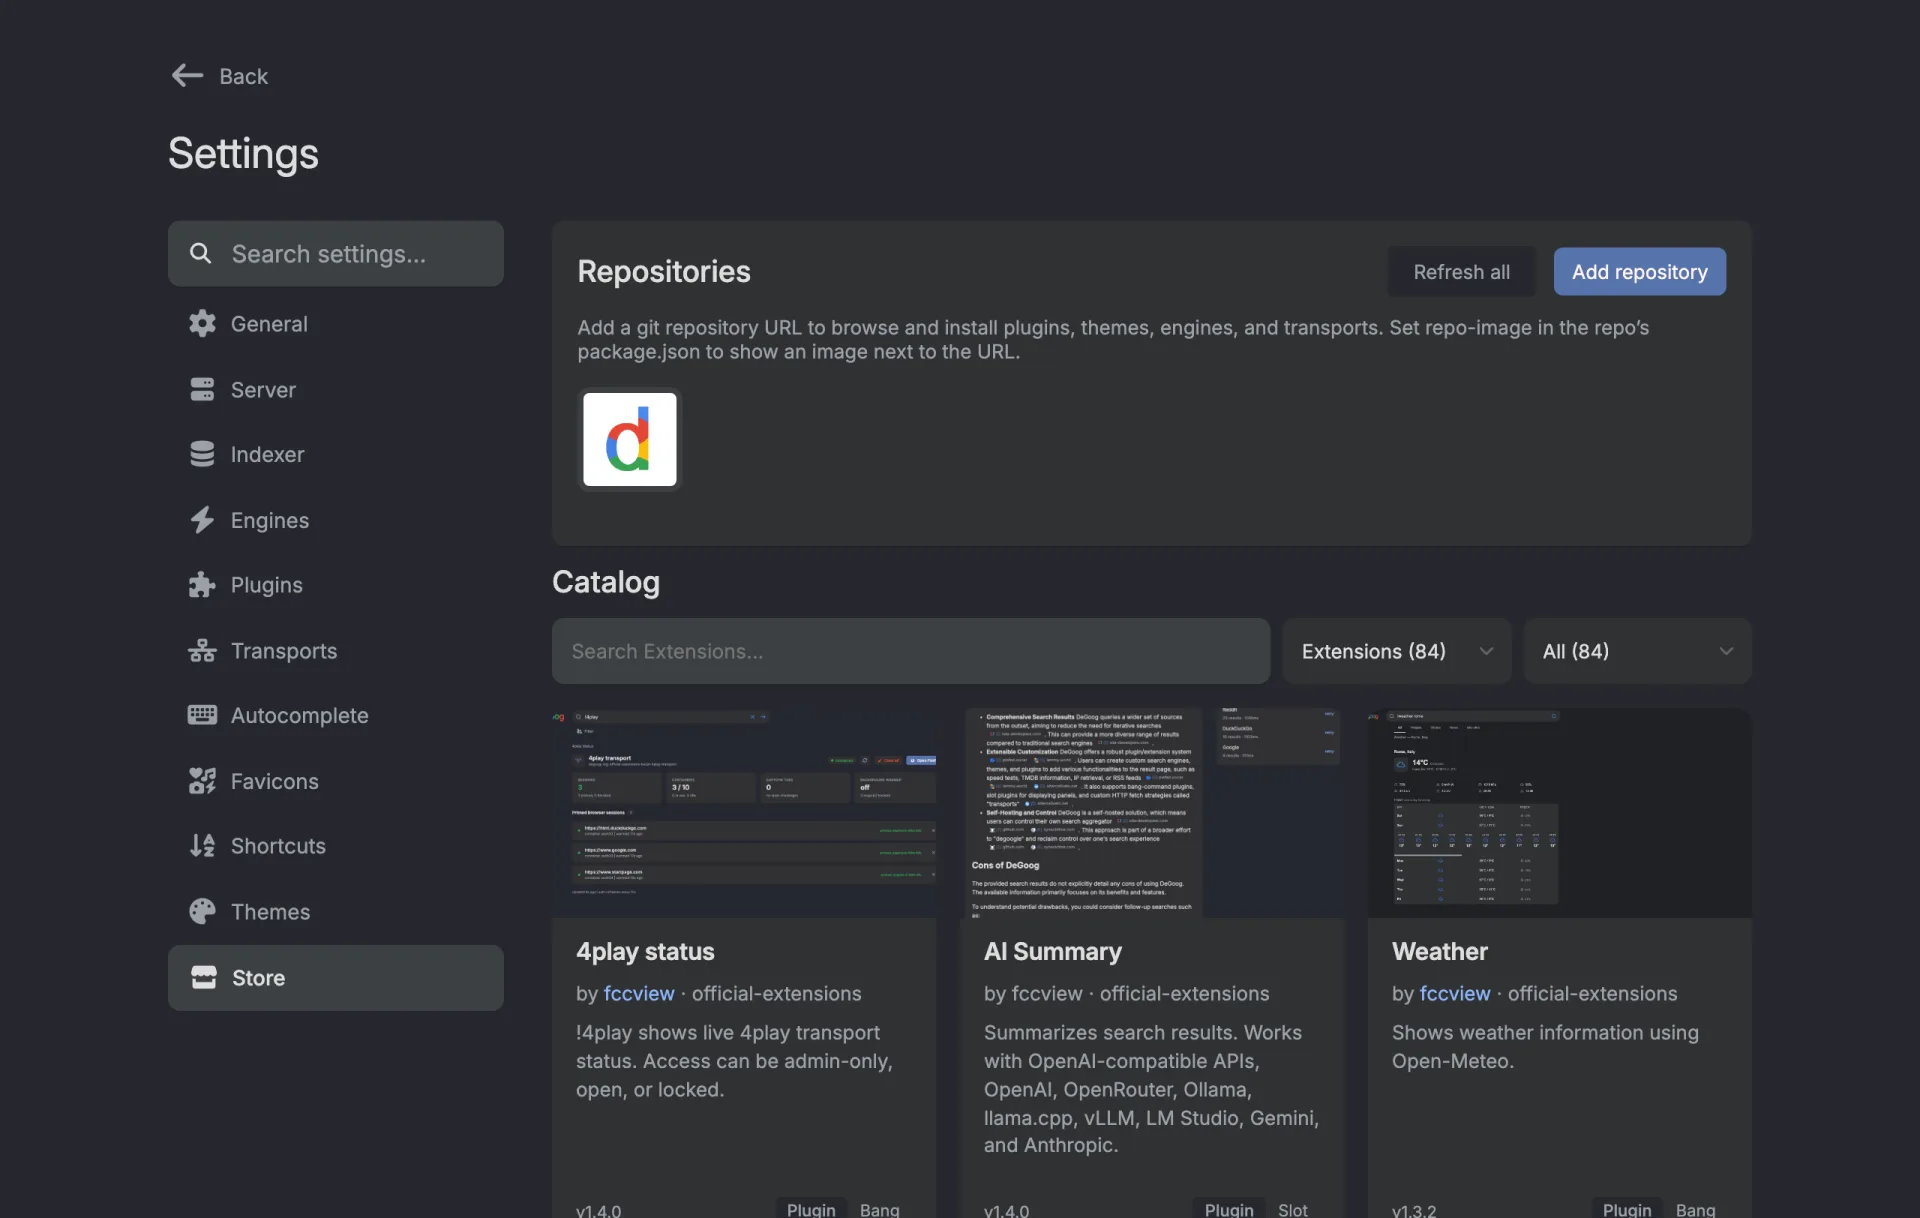The width and height of the screenshot is (1920, 1218).
Task: Click the v1.3.2 version text
Action: coord(1414,1210)
